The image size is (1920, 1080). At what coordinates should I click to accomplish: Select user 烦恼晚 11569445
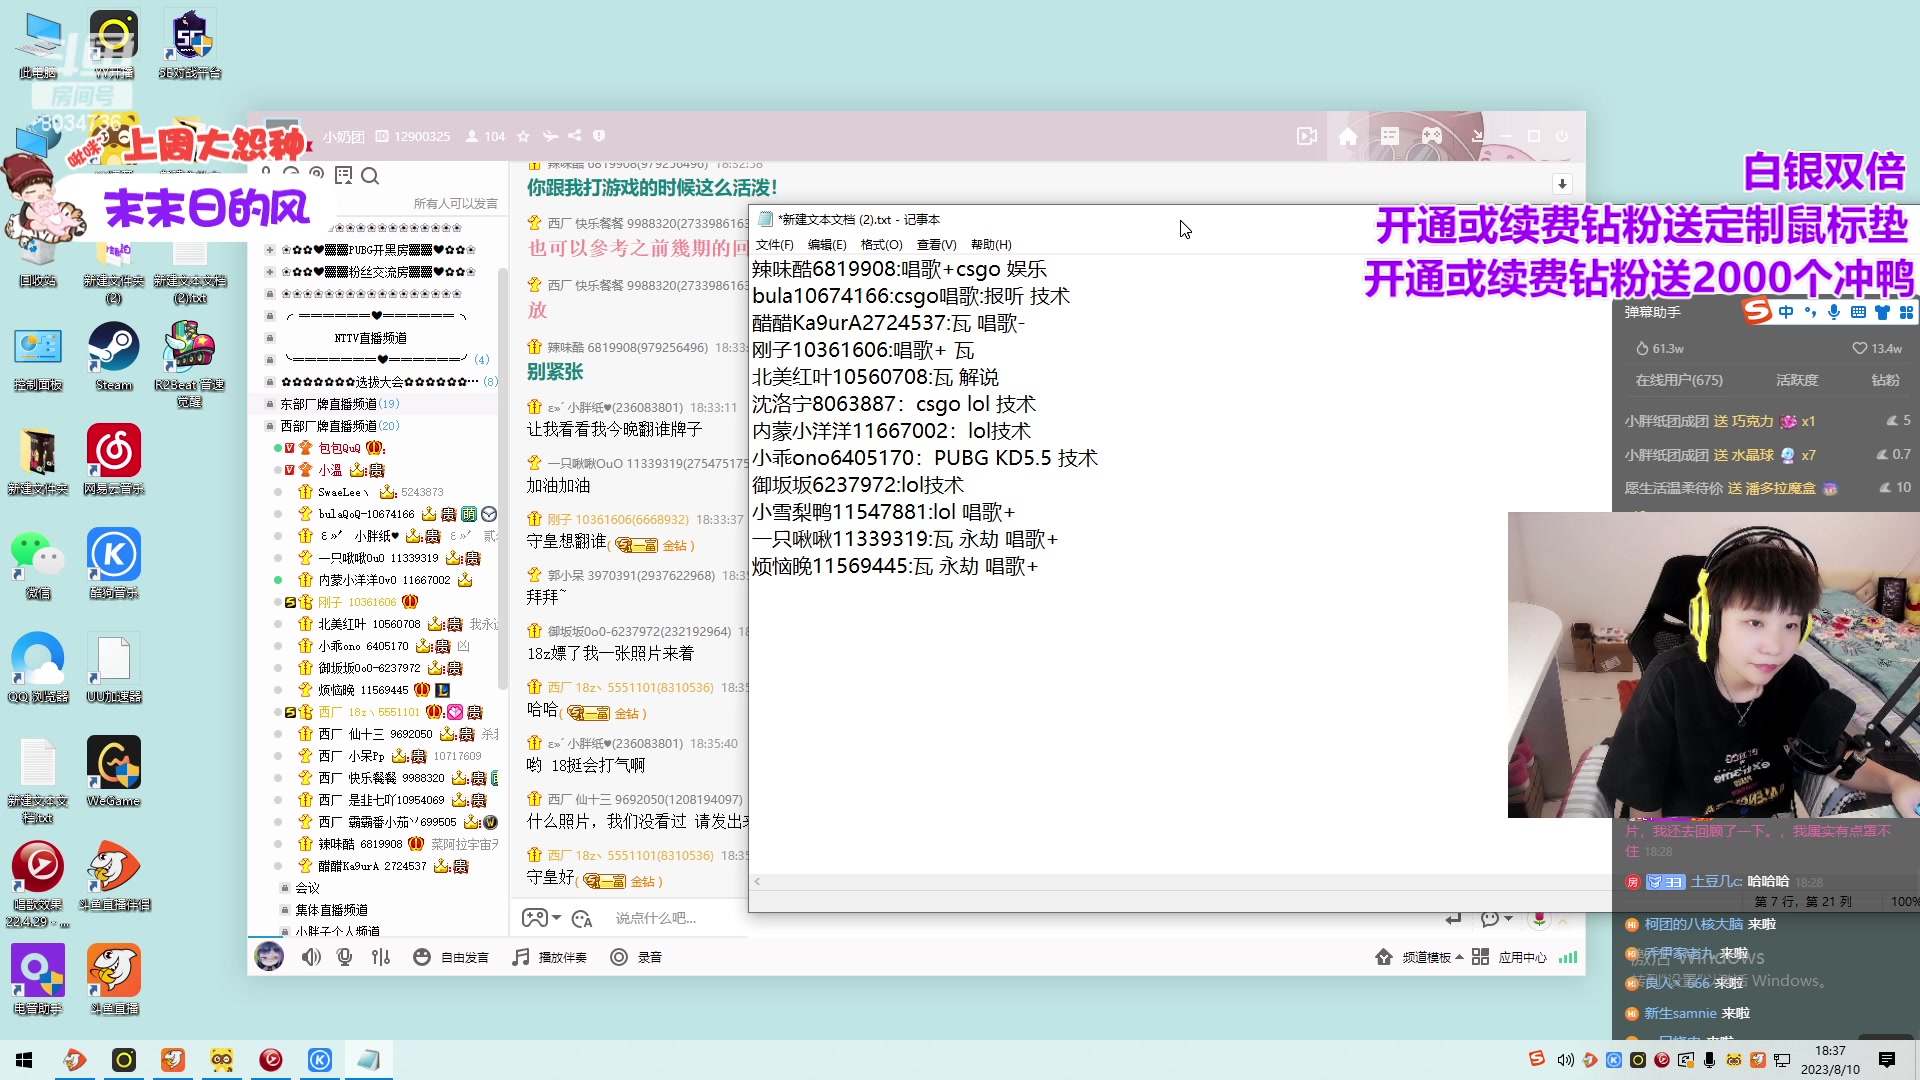(x=363, y=690)
